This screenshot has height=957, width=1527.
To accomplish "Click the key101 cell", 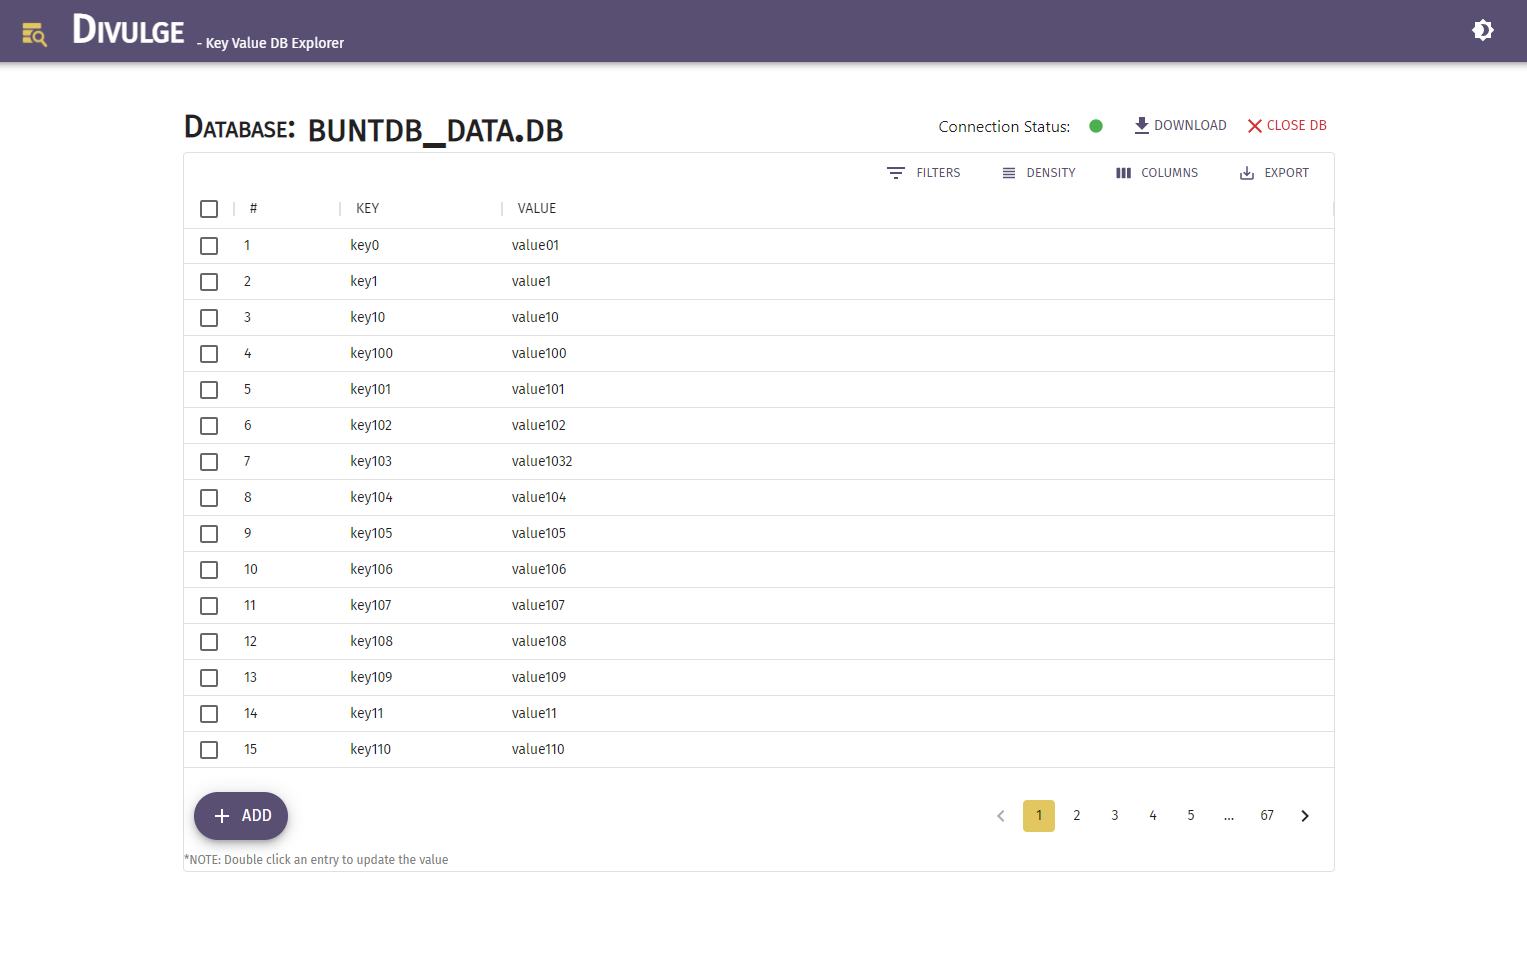I will tap(370, 390).
